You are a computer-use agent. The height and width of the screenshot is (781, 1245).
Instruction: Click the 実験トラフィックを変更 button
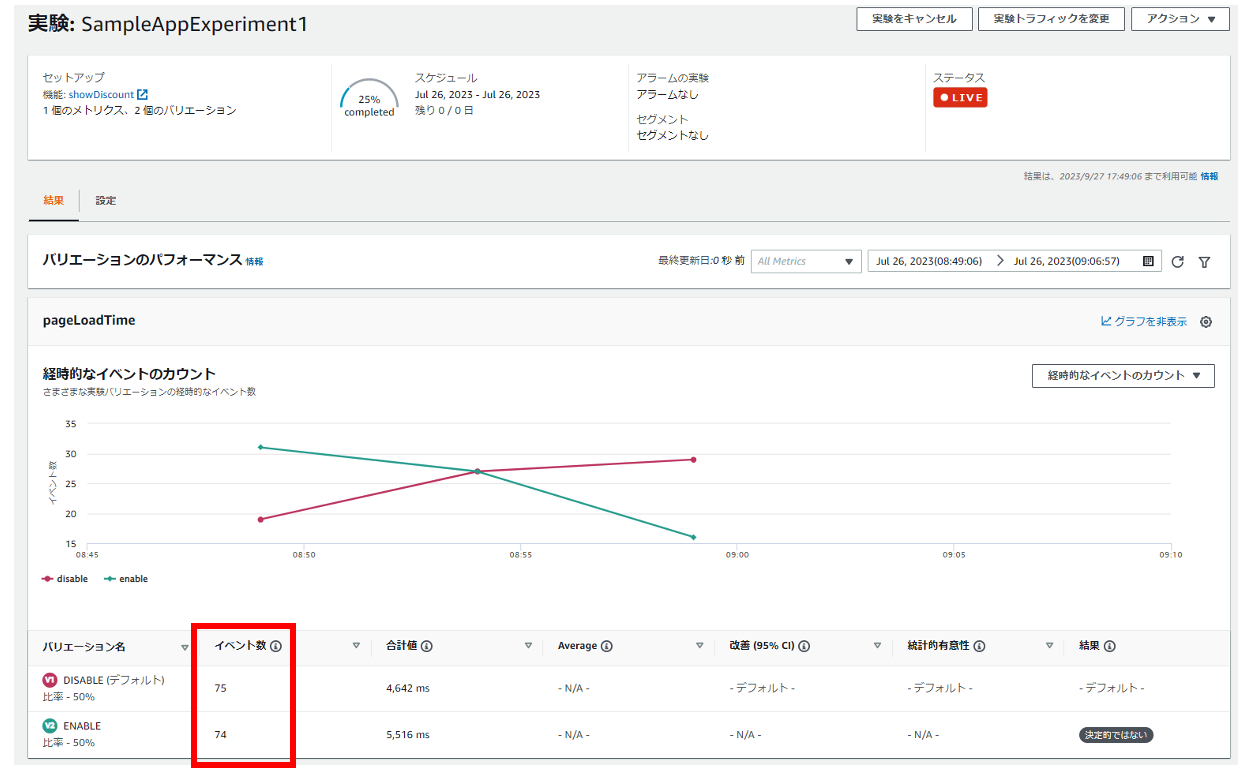tap(1051, 19)
